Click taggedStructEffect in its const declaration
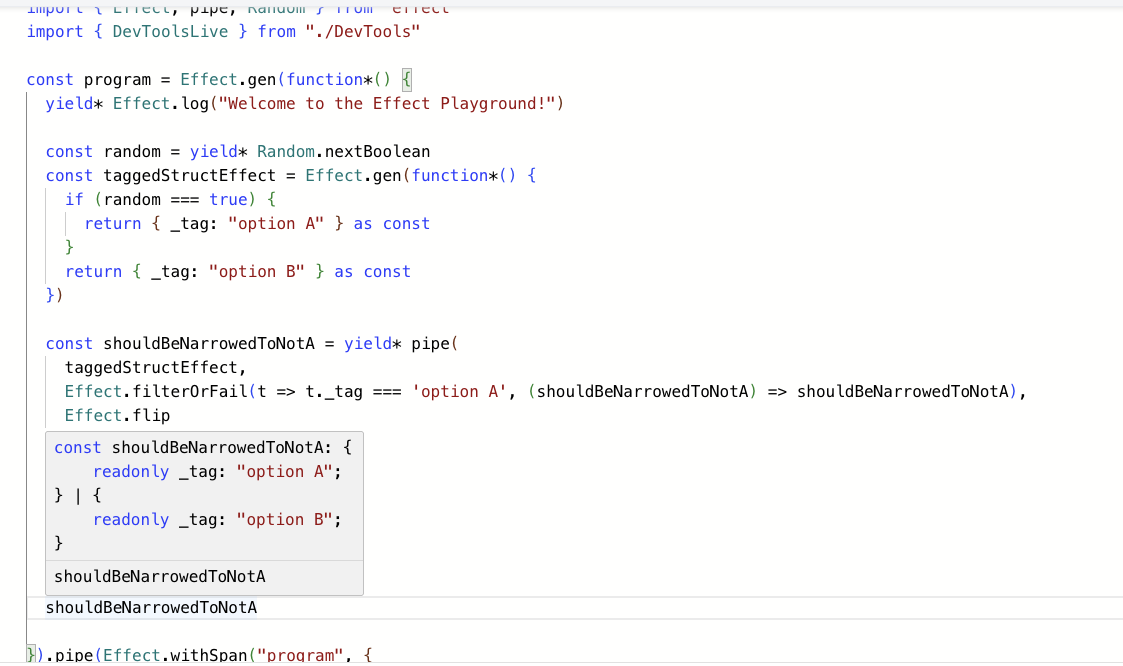 tap(190, 175)
